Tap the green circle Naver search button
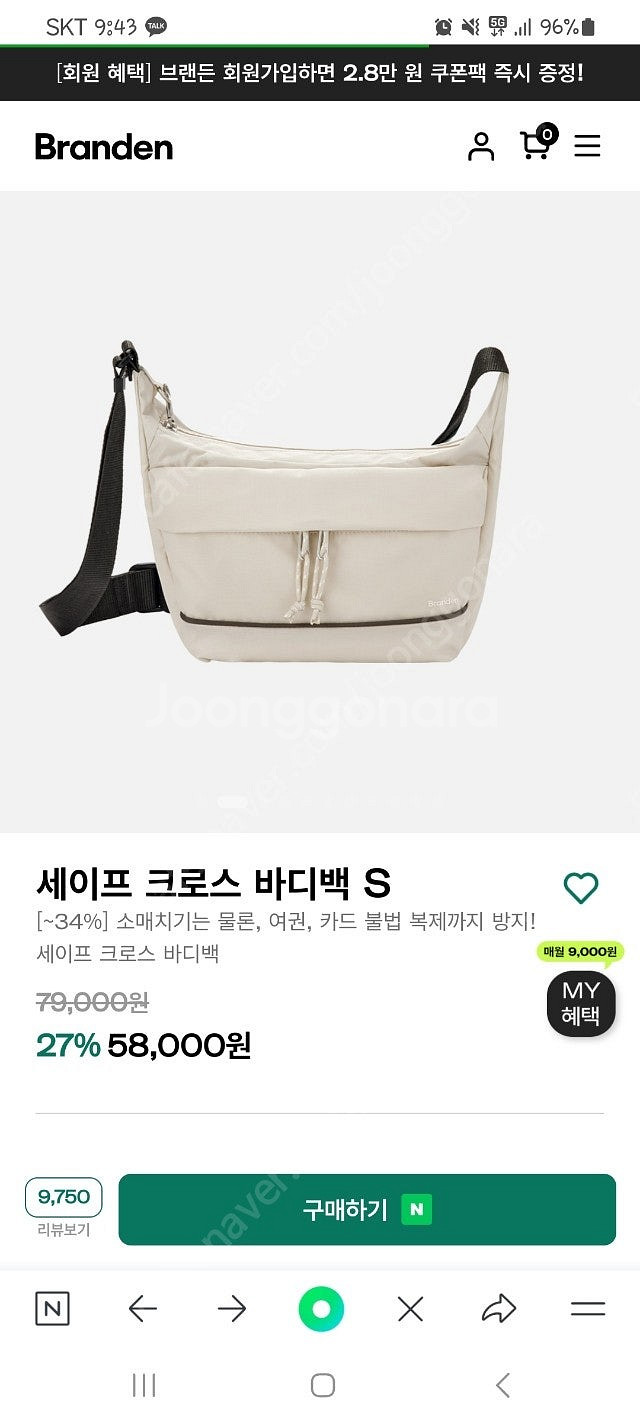This screenshot has height=1422, width=640. click(x=321, y=1308)
